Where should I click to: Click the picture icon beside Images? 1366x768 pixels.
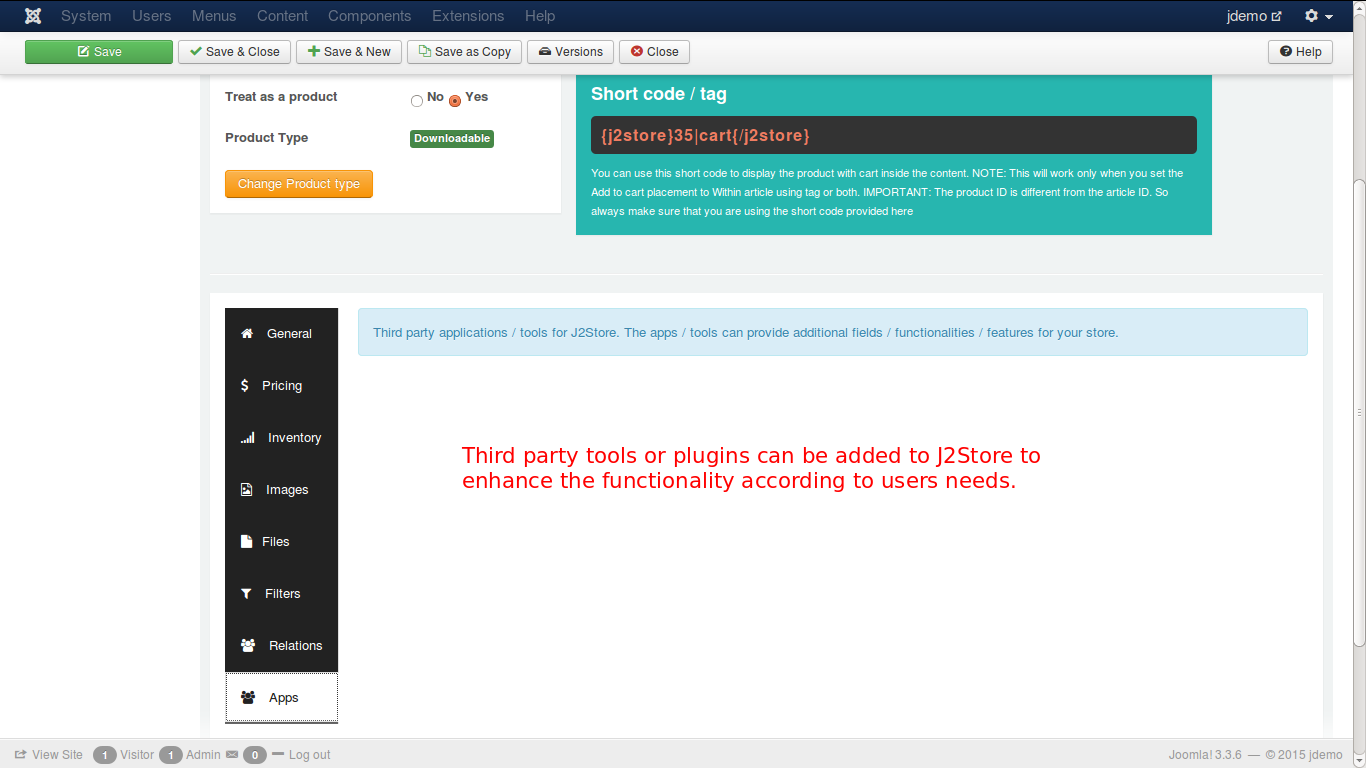(x=247, y=490)
